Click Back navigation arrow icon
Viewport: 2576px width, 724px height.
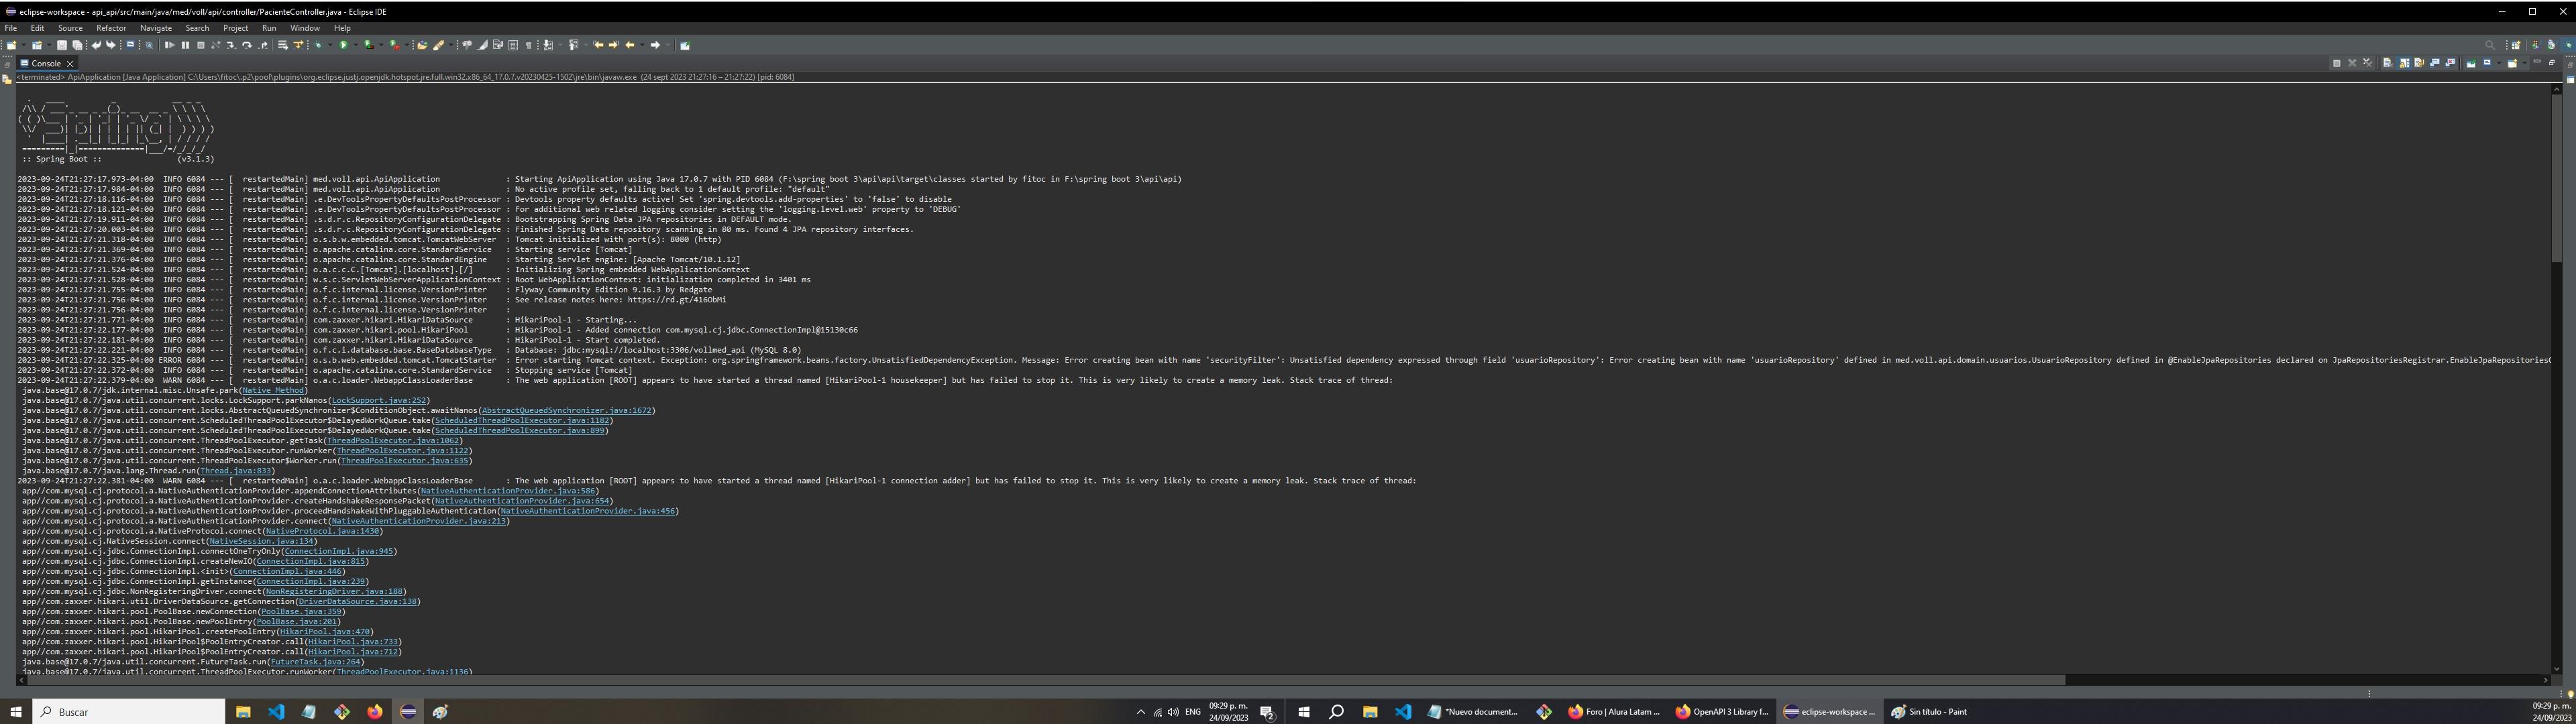pos(630,45)
